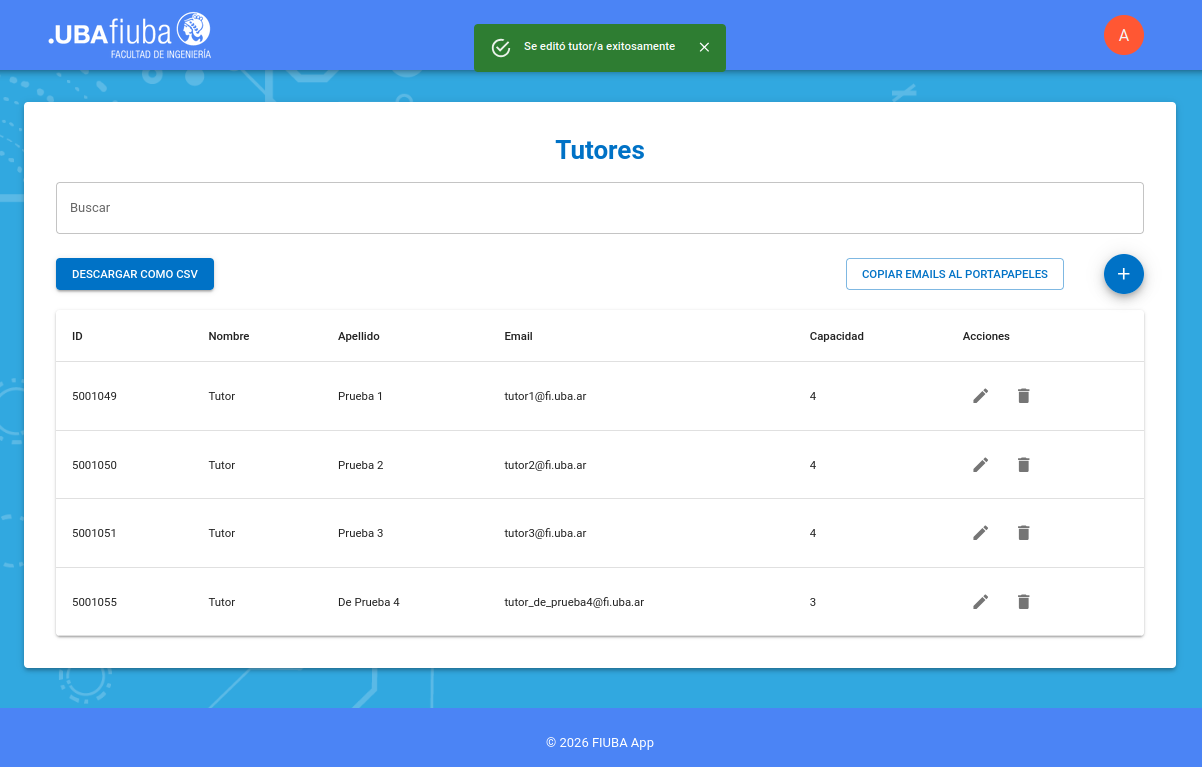Click the Capacidad column header
The width and height of the screenshot is (1202, 767).
[836, 336]
